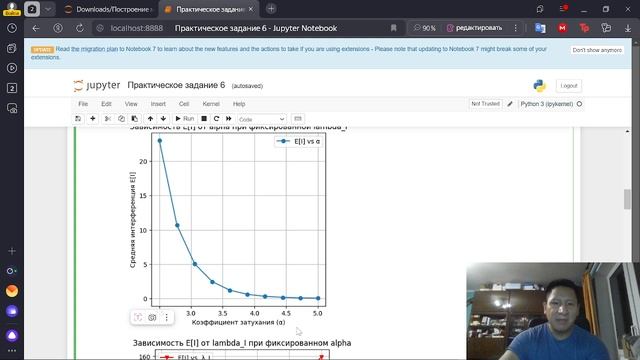Add a sidebar panel with plus icon

12,251
